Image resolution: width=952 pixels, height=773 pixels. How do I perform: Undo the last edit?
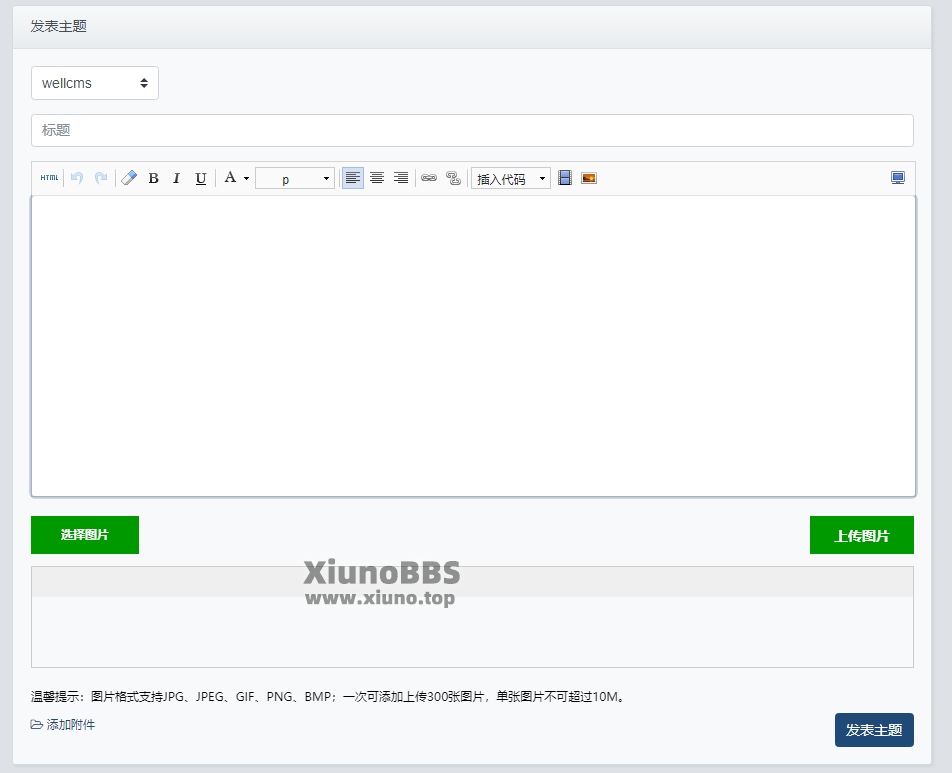76,178
